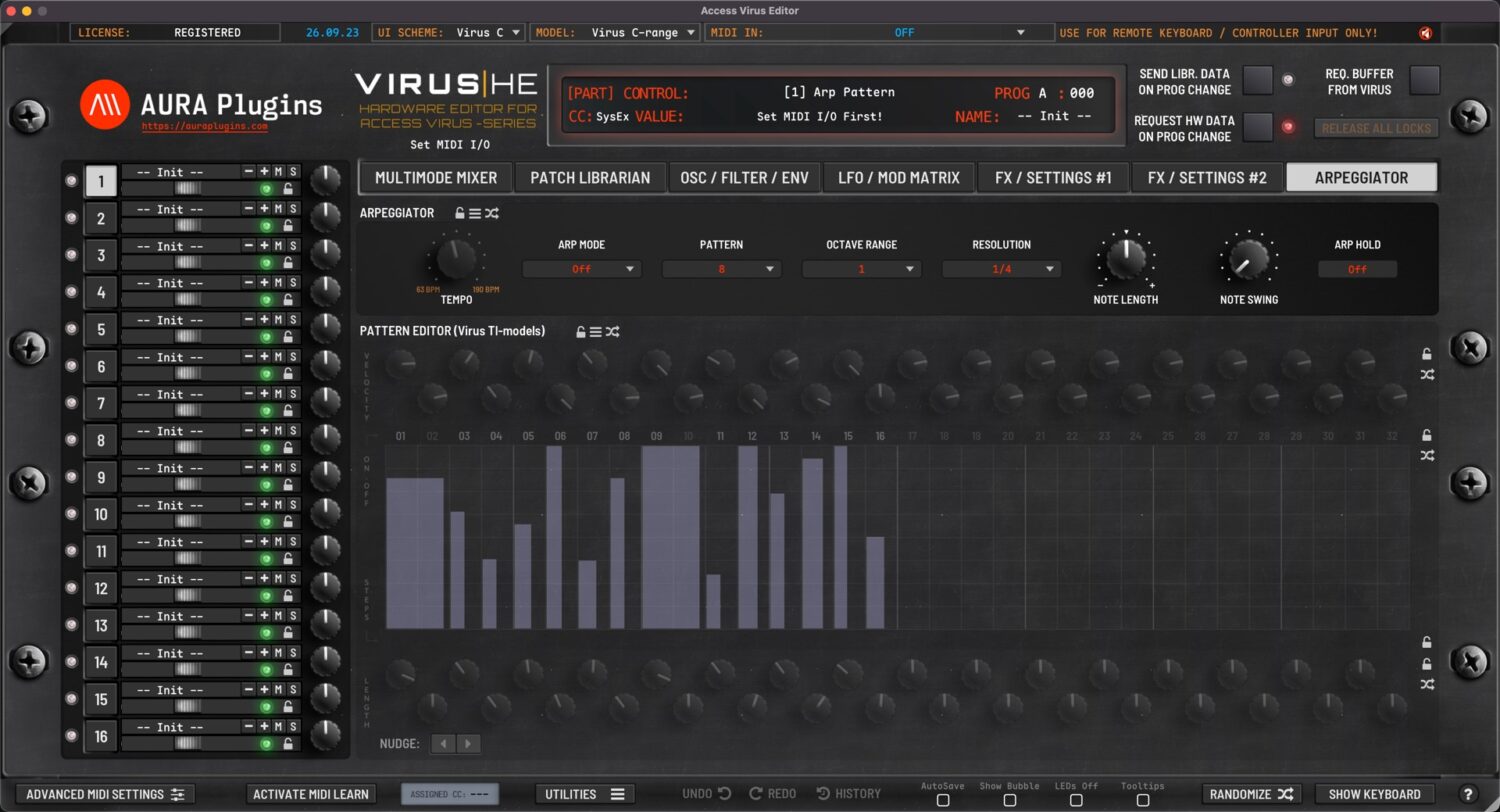
Task: Mute part 1 with the M button
Action: [x=279, y=172]
